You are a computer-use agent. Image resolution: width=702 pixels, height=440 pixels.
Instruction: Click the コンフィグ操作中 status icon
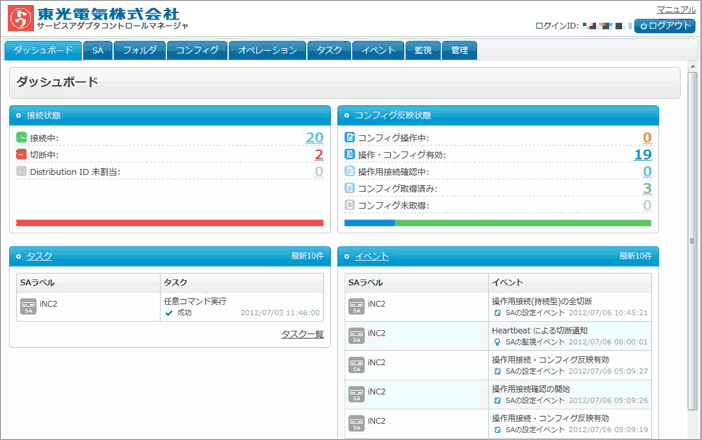click(349, 137)
